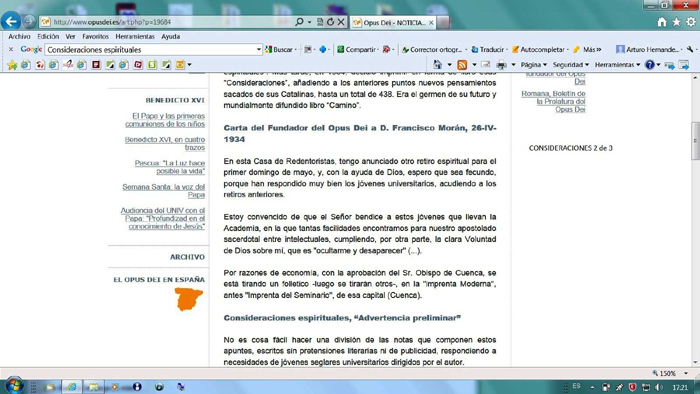Viewport: 700px width, 394px height.
Task: Toggle compatibility view icon in address bar
Action: (320, 22)
